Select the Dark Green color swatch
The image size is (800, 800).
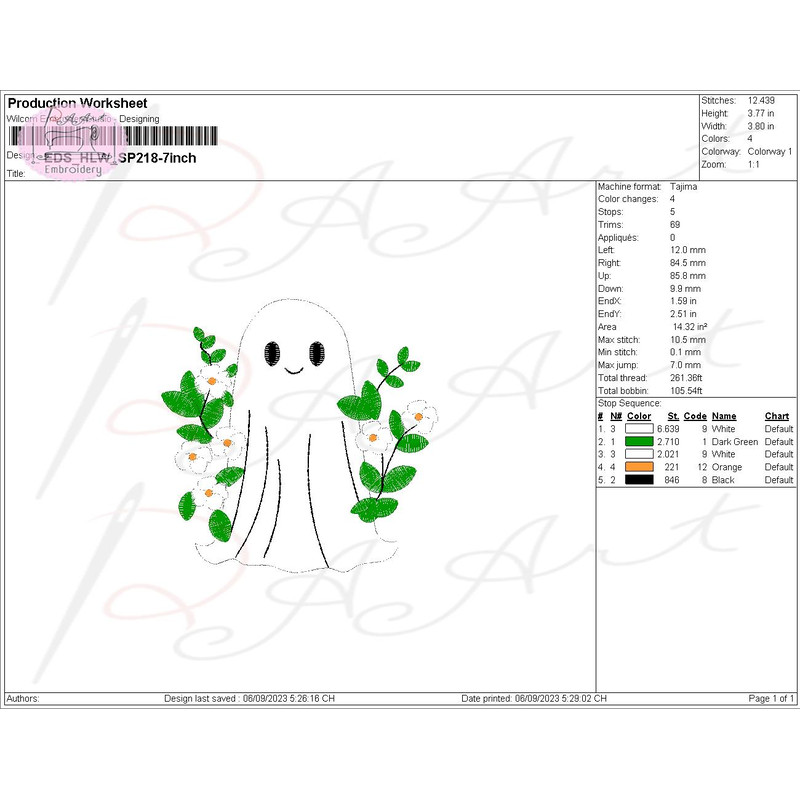(x=639, y=441)
